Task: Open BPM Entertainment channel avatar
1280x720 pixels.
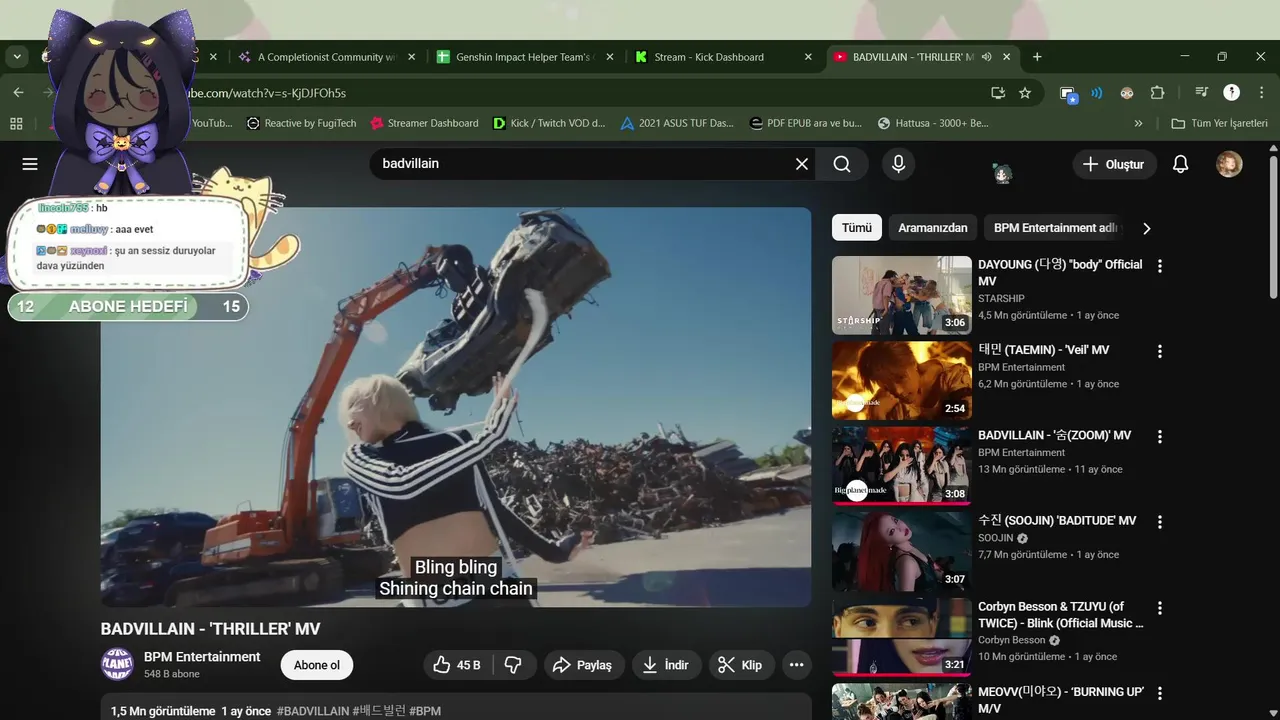Action: [117, 664]
